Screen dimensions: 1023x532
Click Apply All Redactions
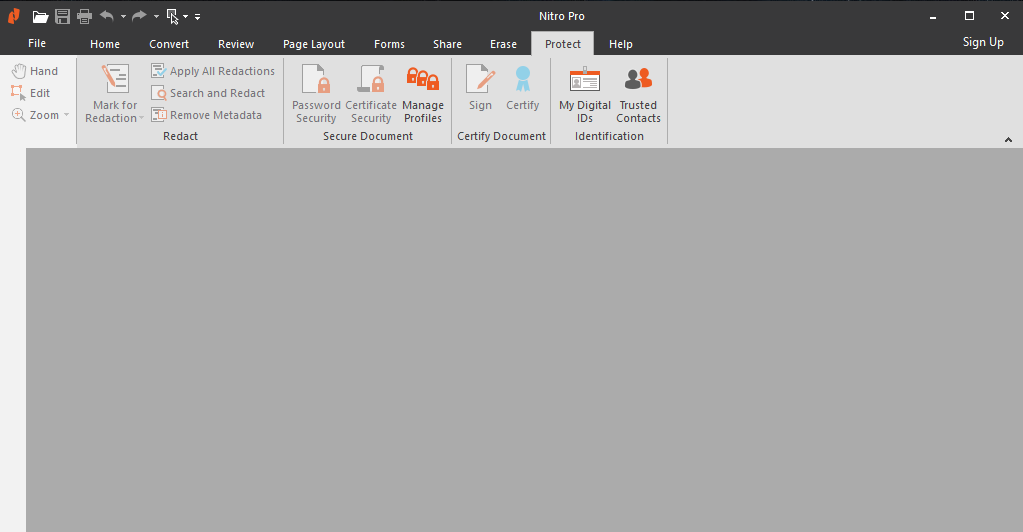pos(213,71)
